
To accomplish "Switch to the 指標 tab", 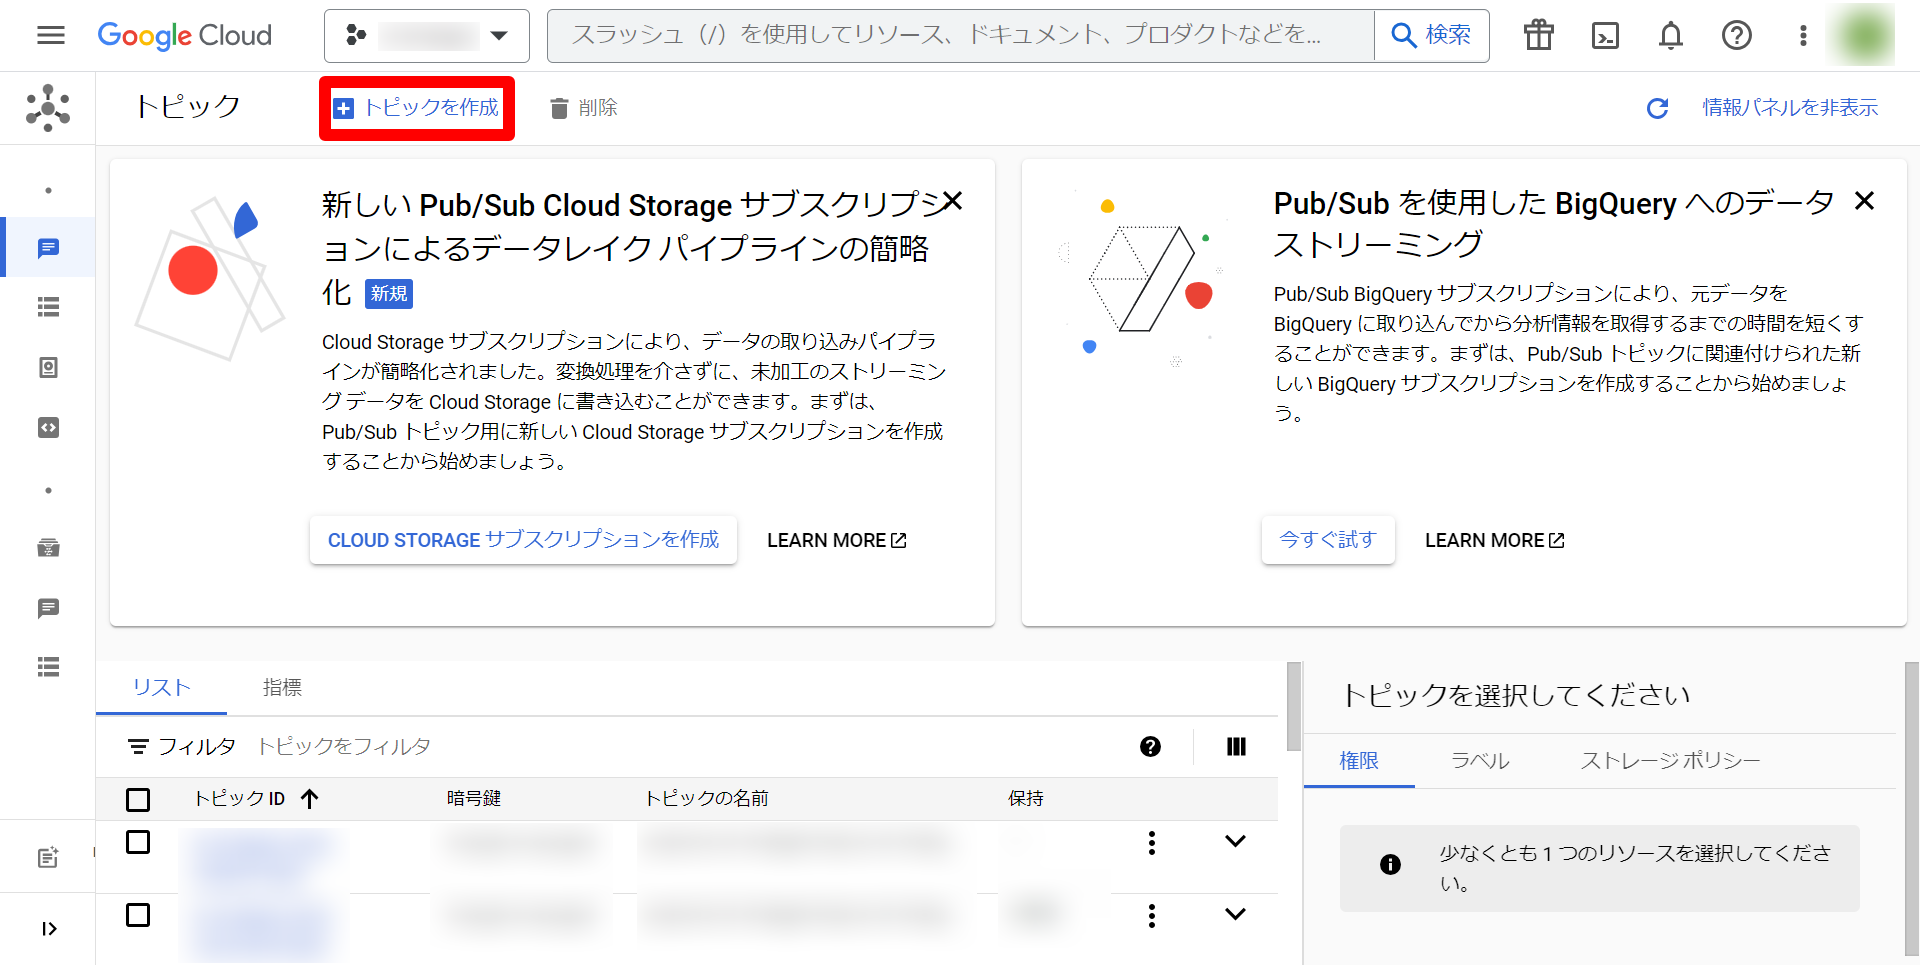I will coord(282,688).
